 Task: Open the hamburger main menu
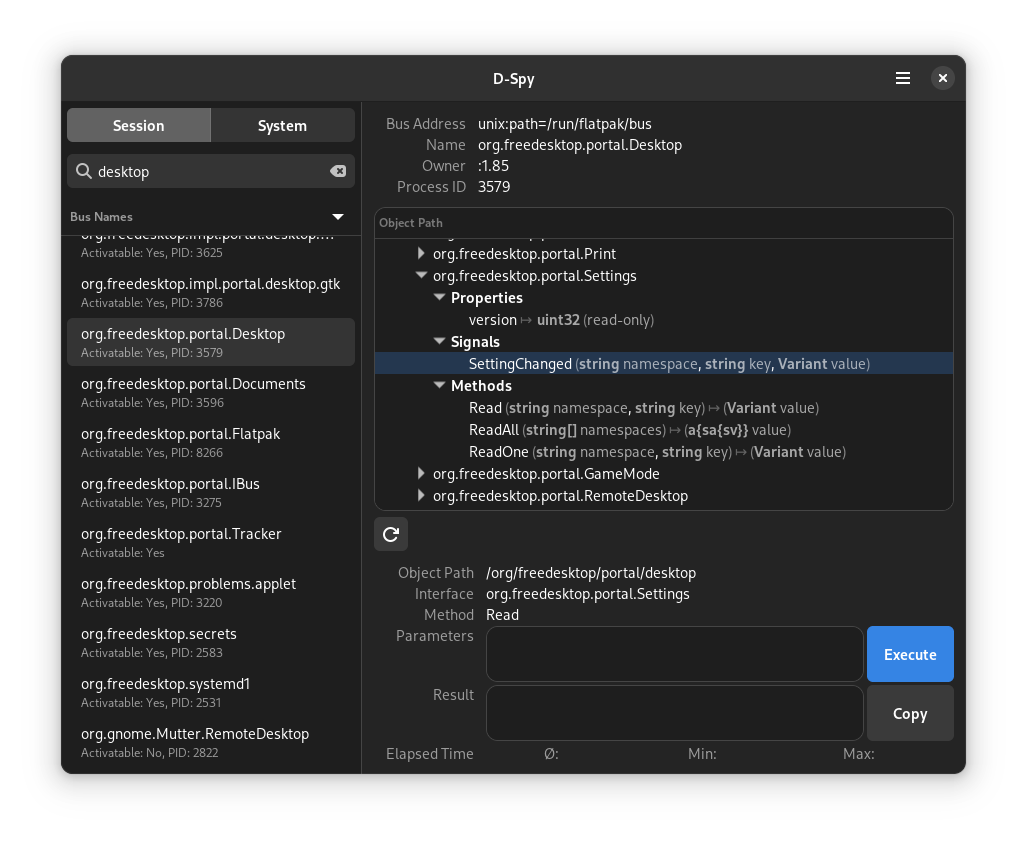pos(903,79)
